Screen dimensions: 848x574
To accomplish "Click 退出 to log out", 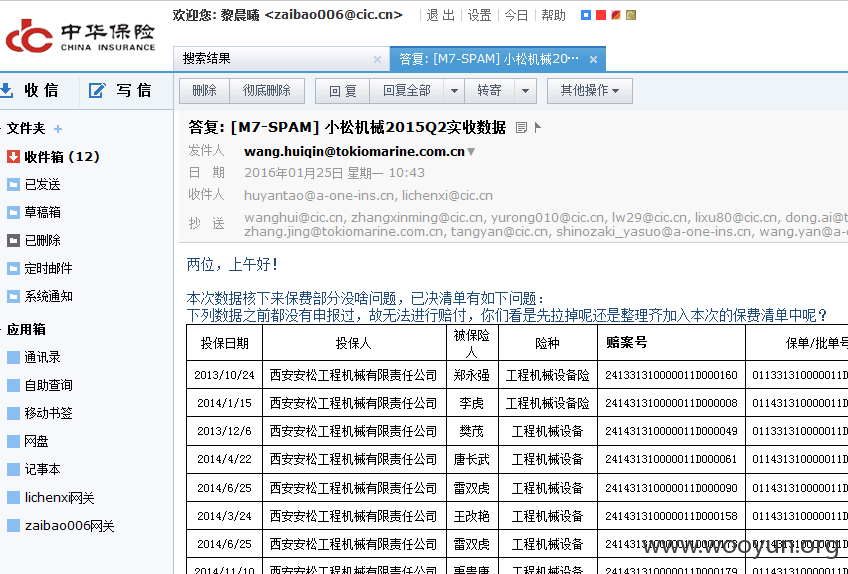I will click(440, 15).
